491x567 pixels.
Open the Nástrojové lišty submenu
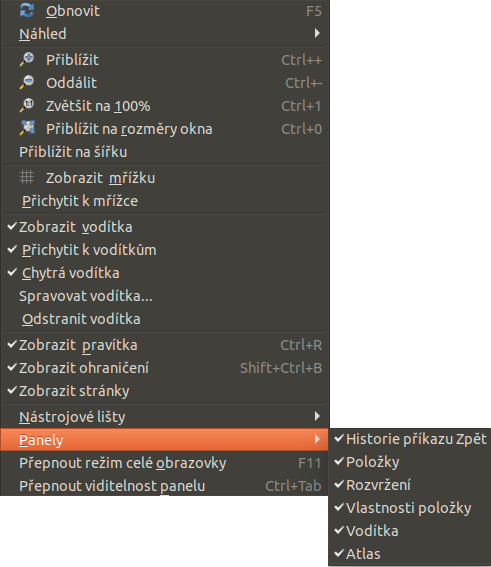(165, 417)
